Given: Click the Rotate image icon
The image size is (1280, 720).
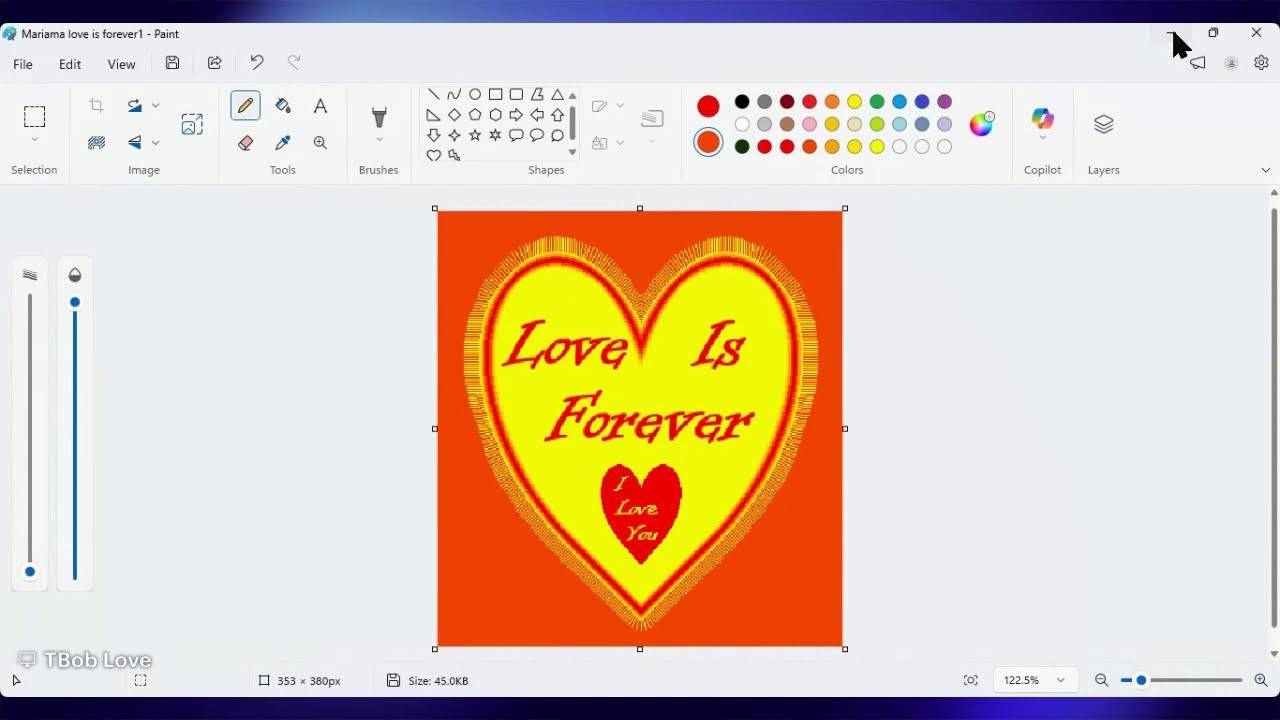Looking at the screenshot, I should coord(135,106).
